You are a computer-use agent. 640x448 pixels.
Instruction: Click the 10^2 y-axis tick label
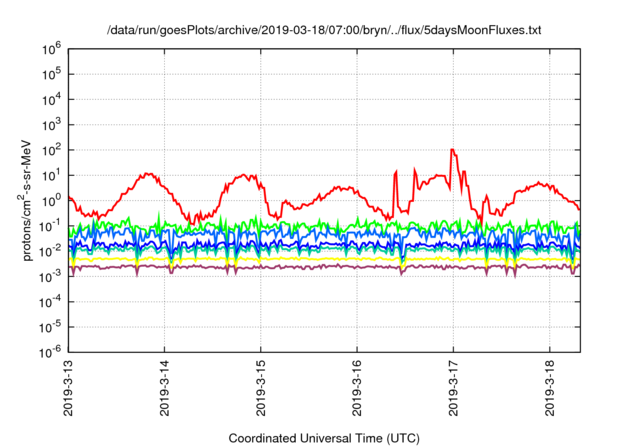[51, 150]
